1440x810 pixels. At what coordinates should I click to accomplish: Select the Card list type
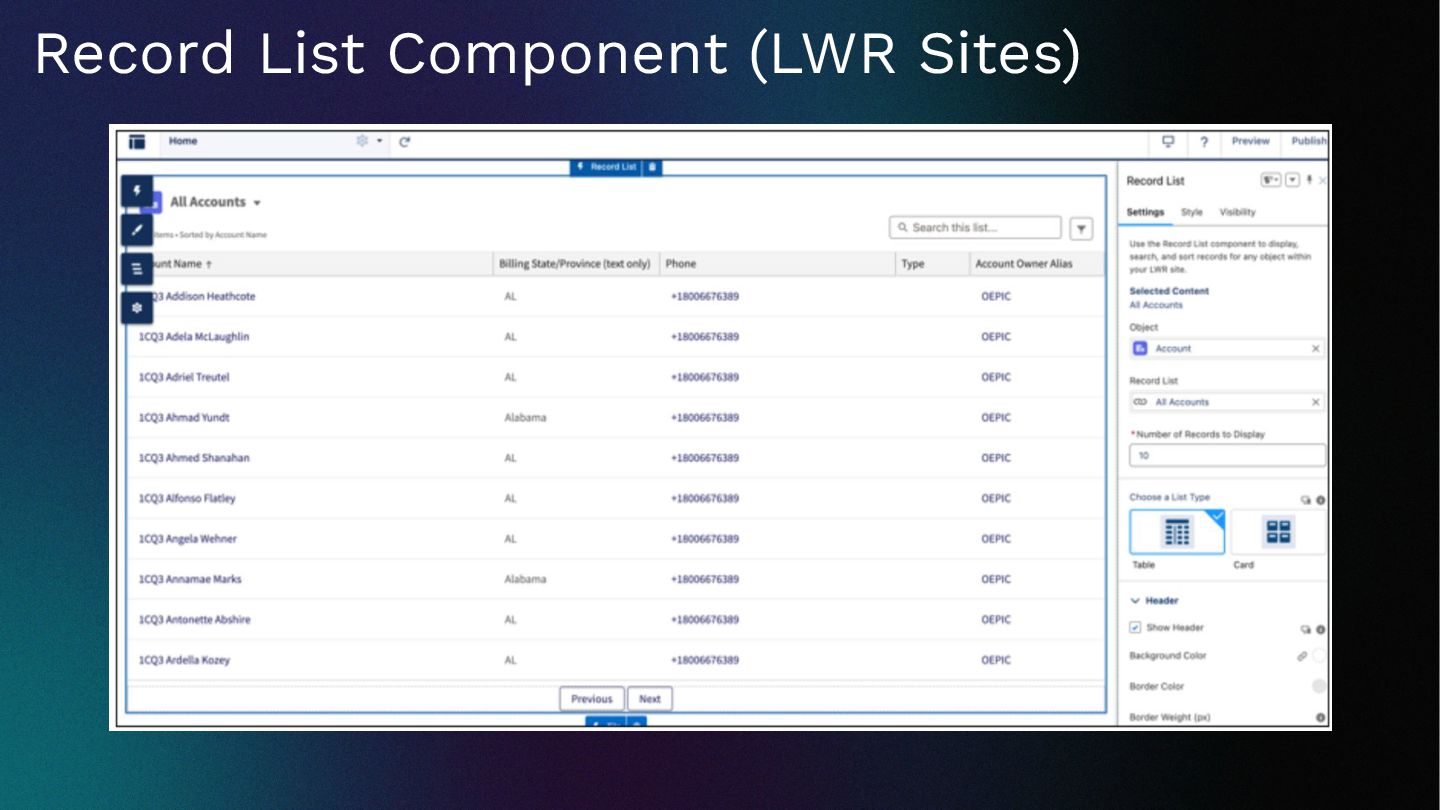pyautogui.click(x=1278, y=532)
